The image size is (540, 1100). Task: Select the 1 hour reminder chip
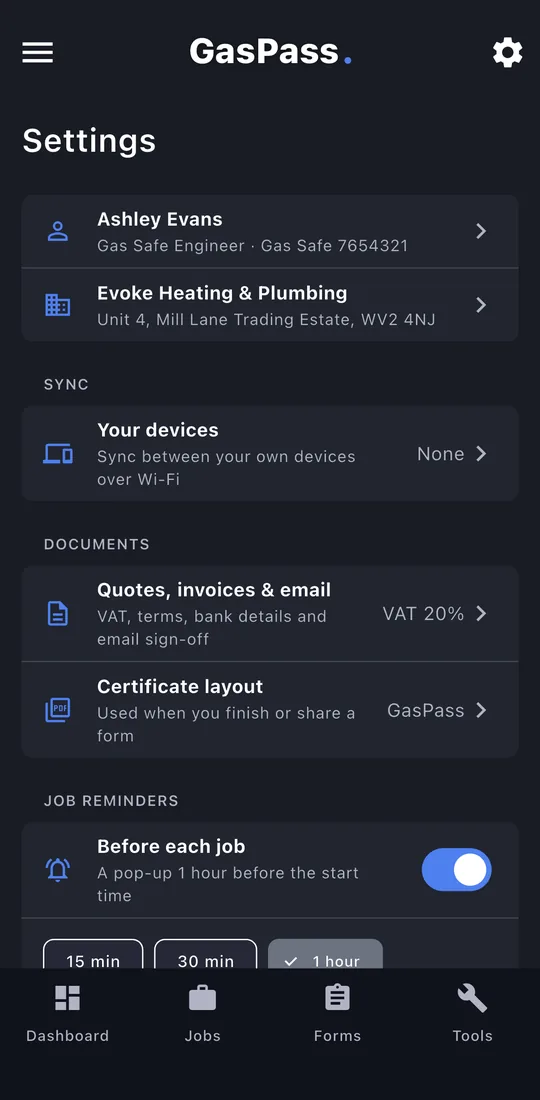coord(325,954)
